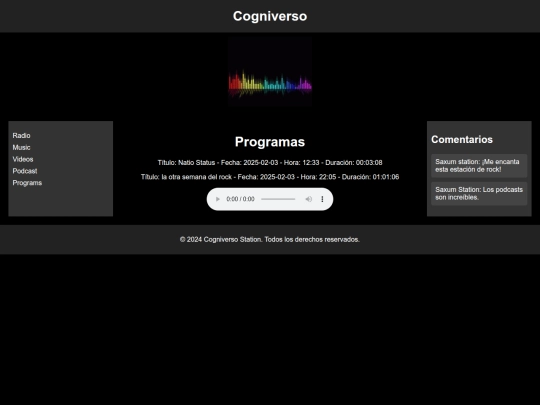Viewport: 540px width, 405px height.
Task: Click the audio progress slider
Action: pyautogui.click(x=278, y=199)
